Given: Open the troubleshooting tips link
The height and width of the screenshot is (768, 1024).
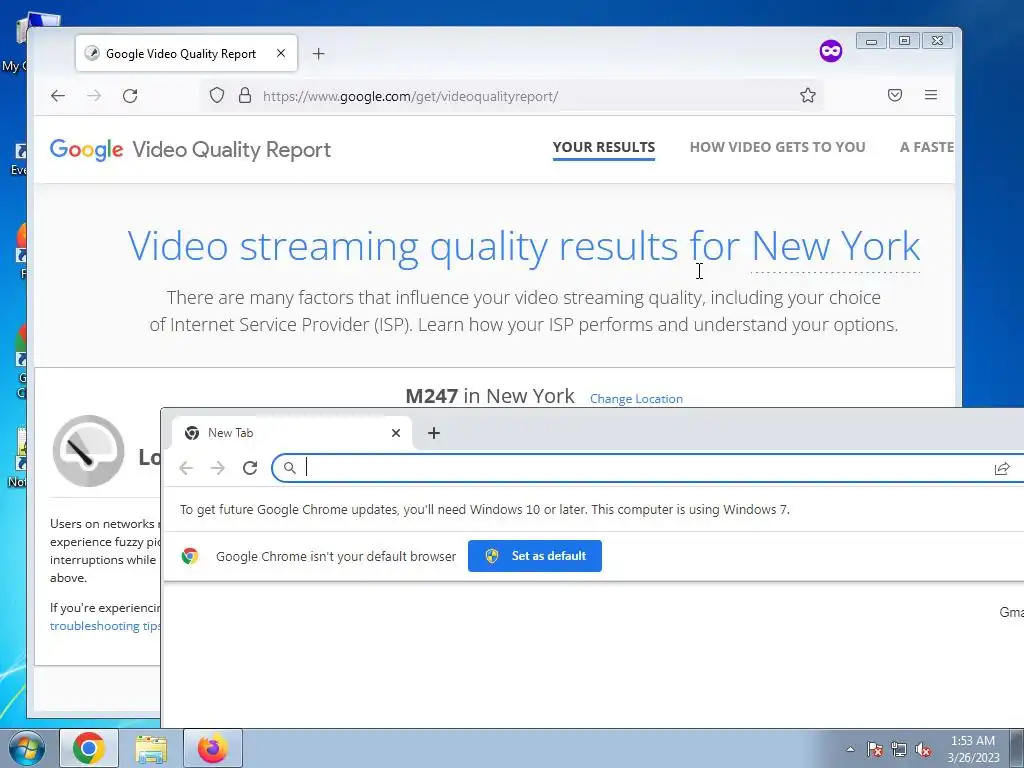Looking at the screenshot, I should [x=104, y=626].
